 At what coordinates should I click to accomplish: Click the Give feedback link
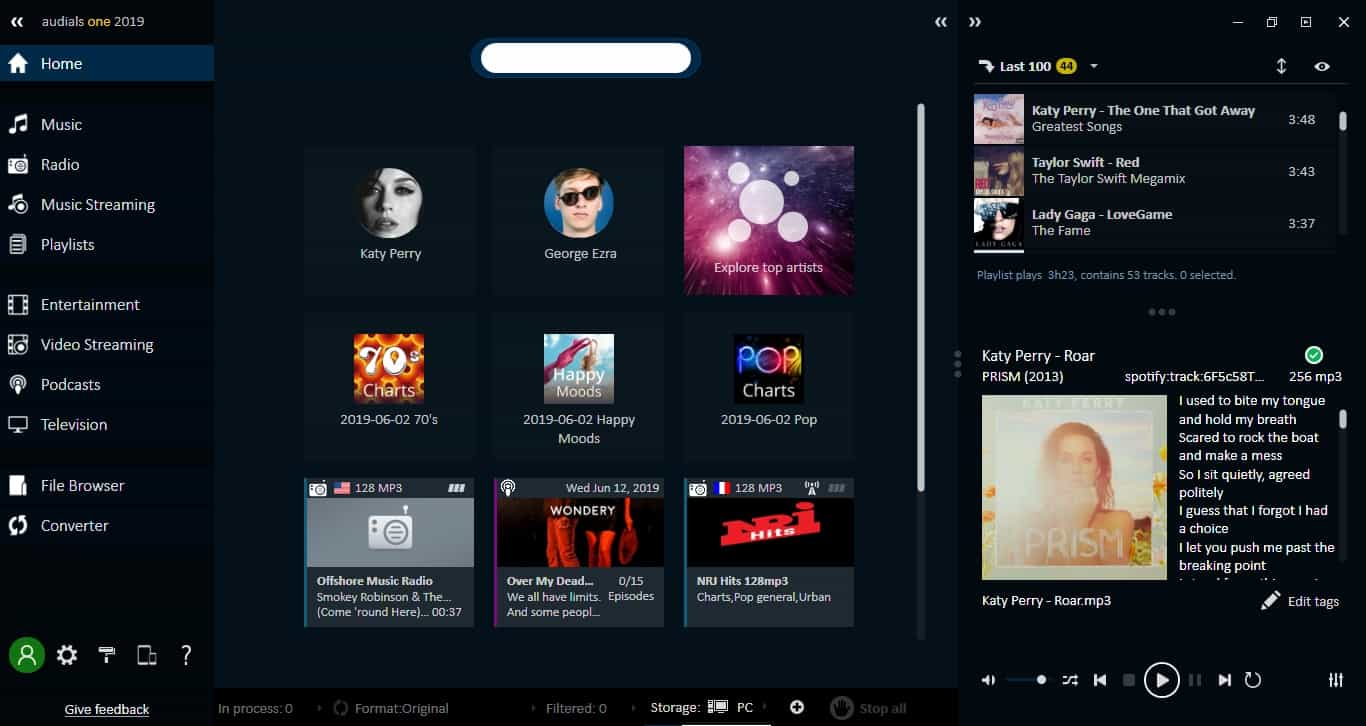click(x=107, y=709)
